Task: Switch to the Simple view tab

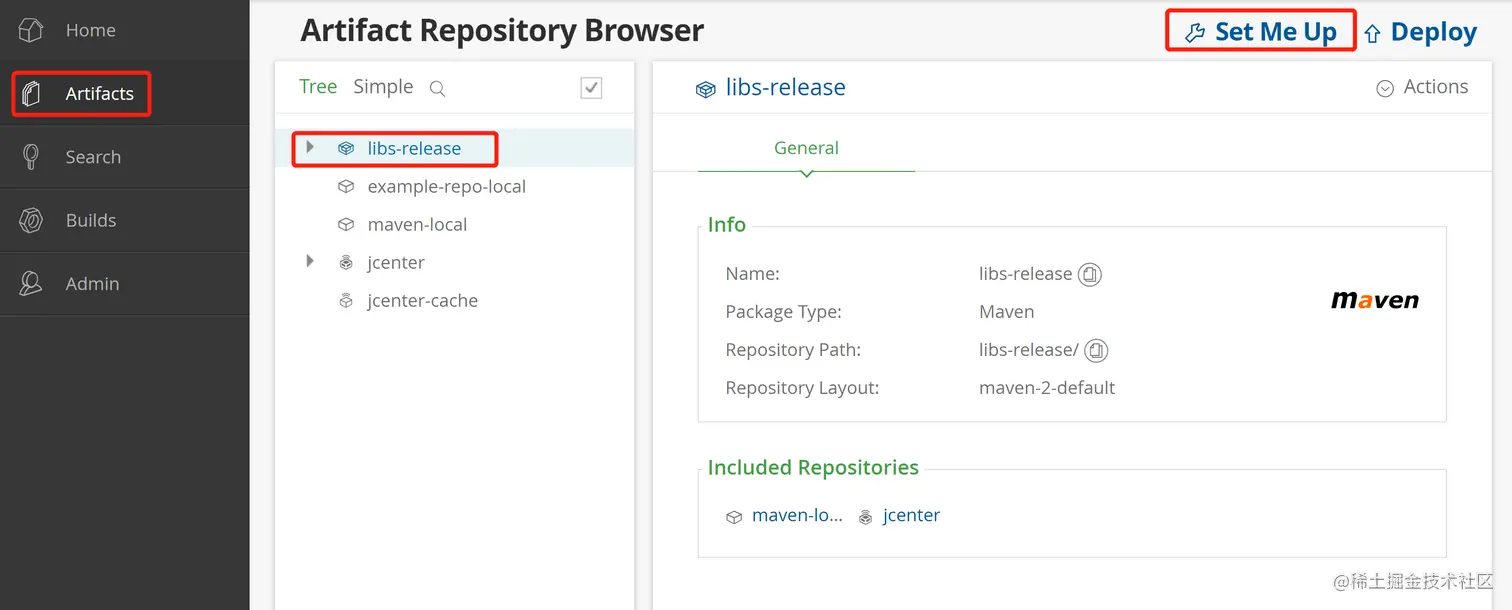Action: [x=383, y=87]
